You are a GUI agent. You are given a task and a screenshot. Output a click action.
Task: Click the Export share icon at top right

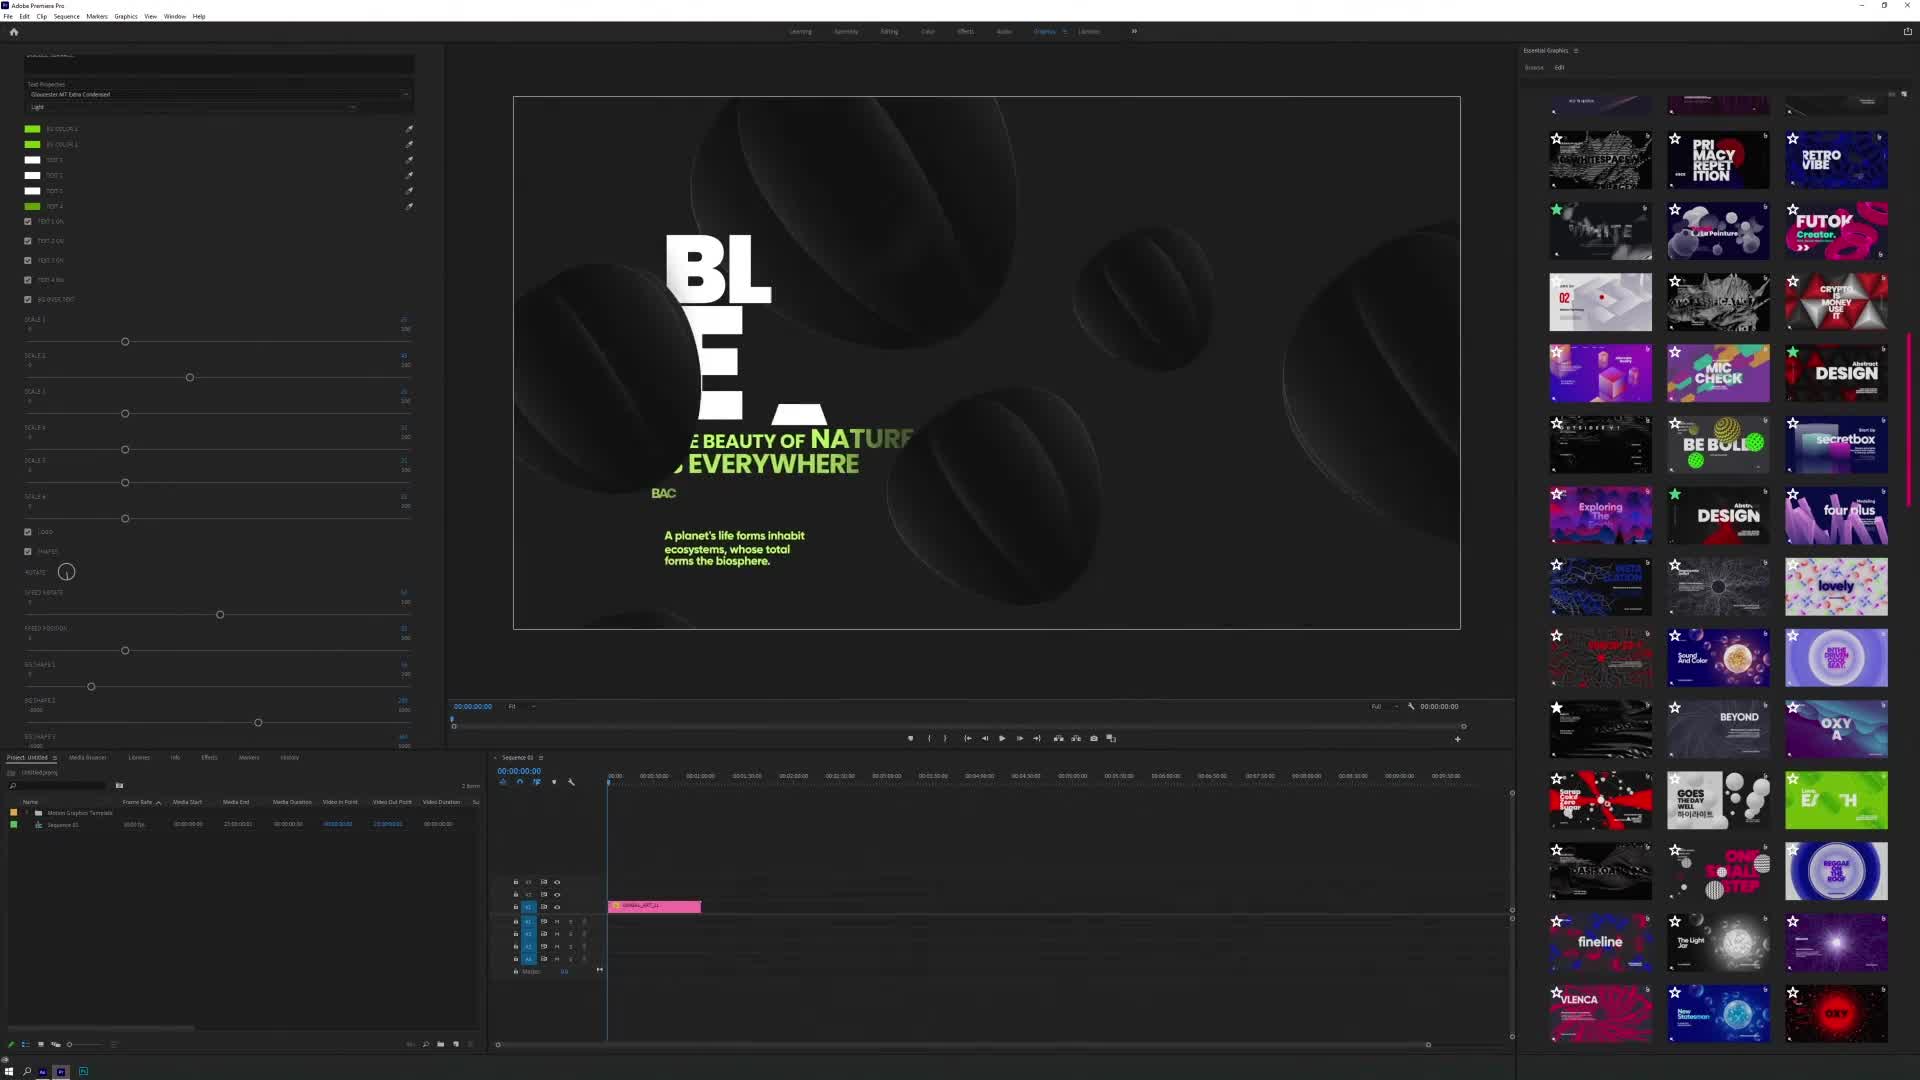pyautogui.click(x=1908, y=31)
